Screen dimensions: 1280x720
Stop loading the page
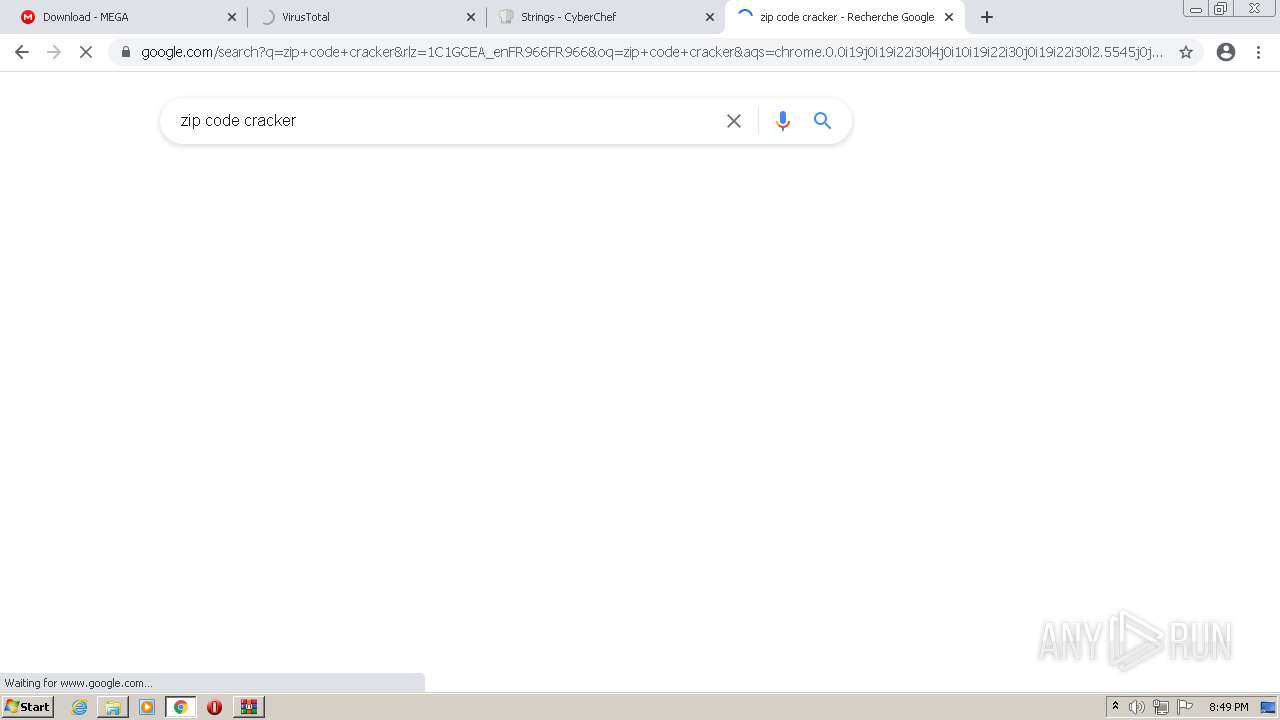[x=86, y=52]
